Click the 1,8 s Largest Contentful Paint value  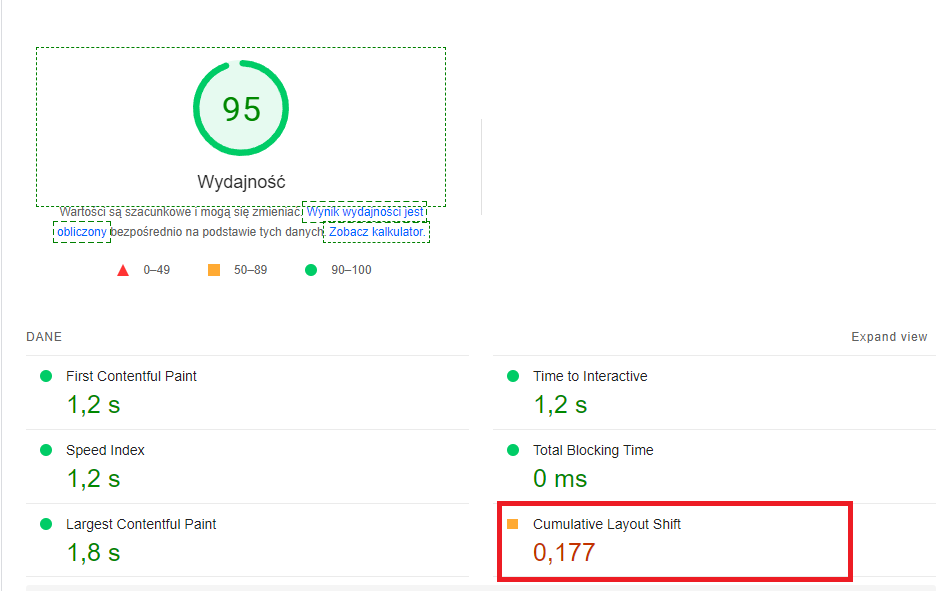coord(93,552)
